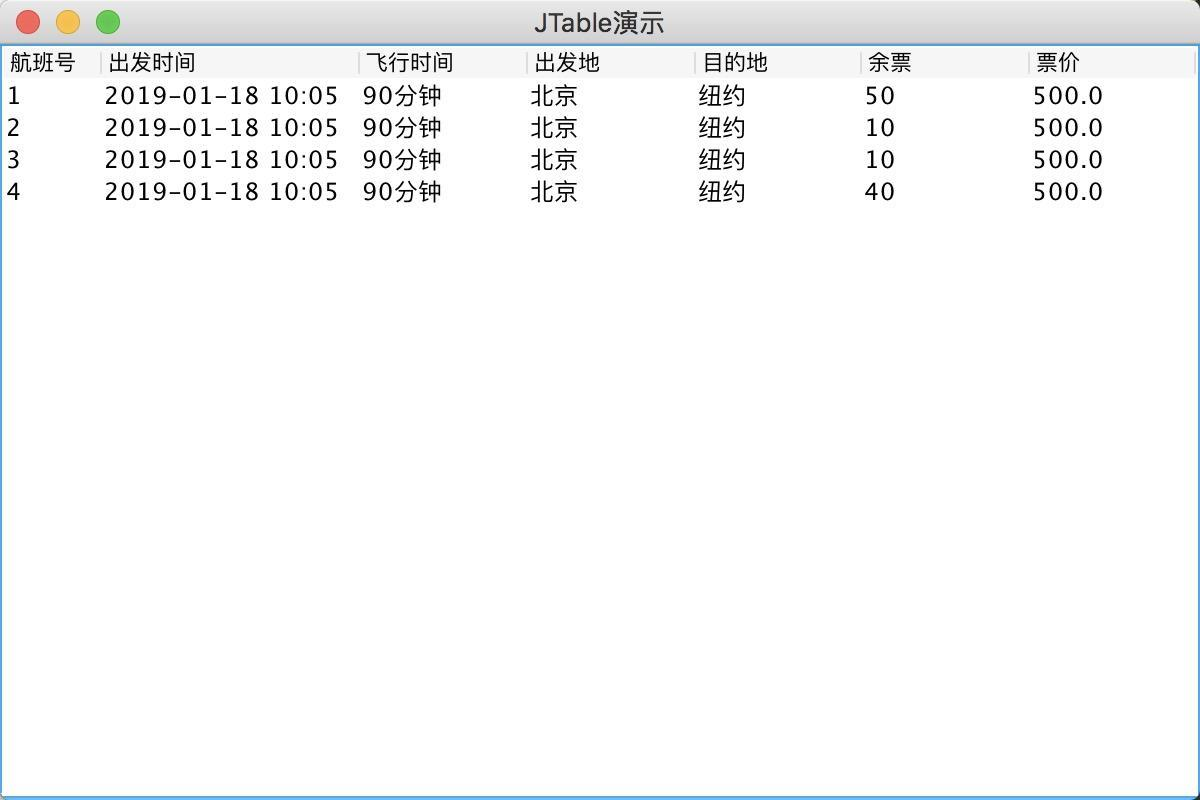The image size is (1200, 800).
Task: Select flight row 3 in the table
Action: (x=300, y=160)
